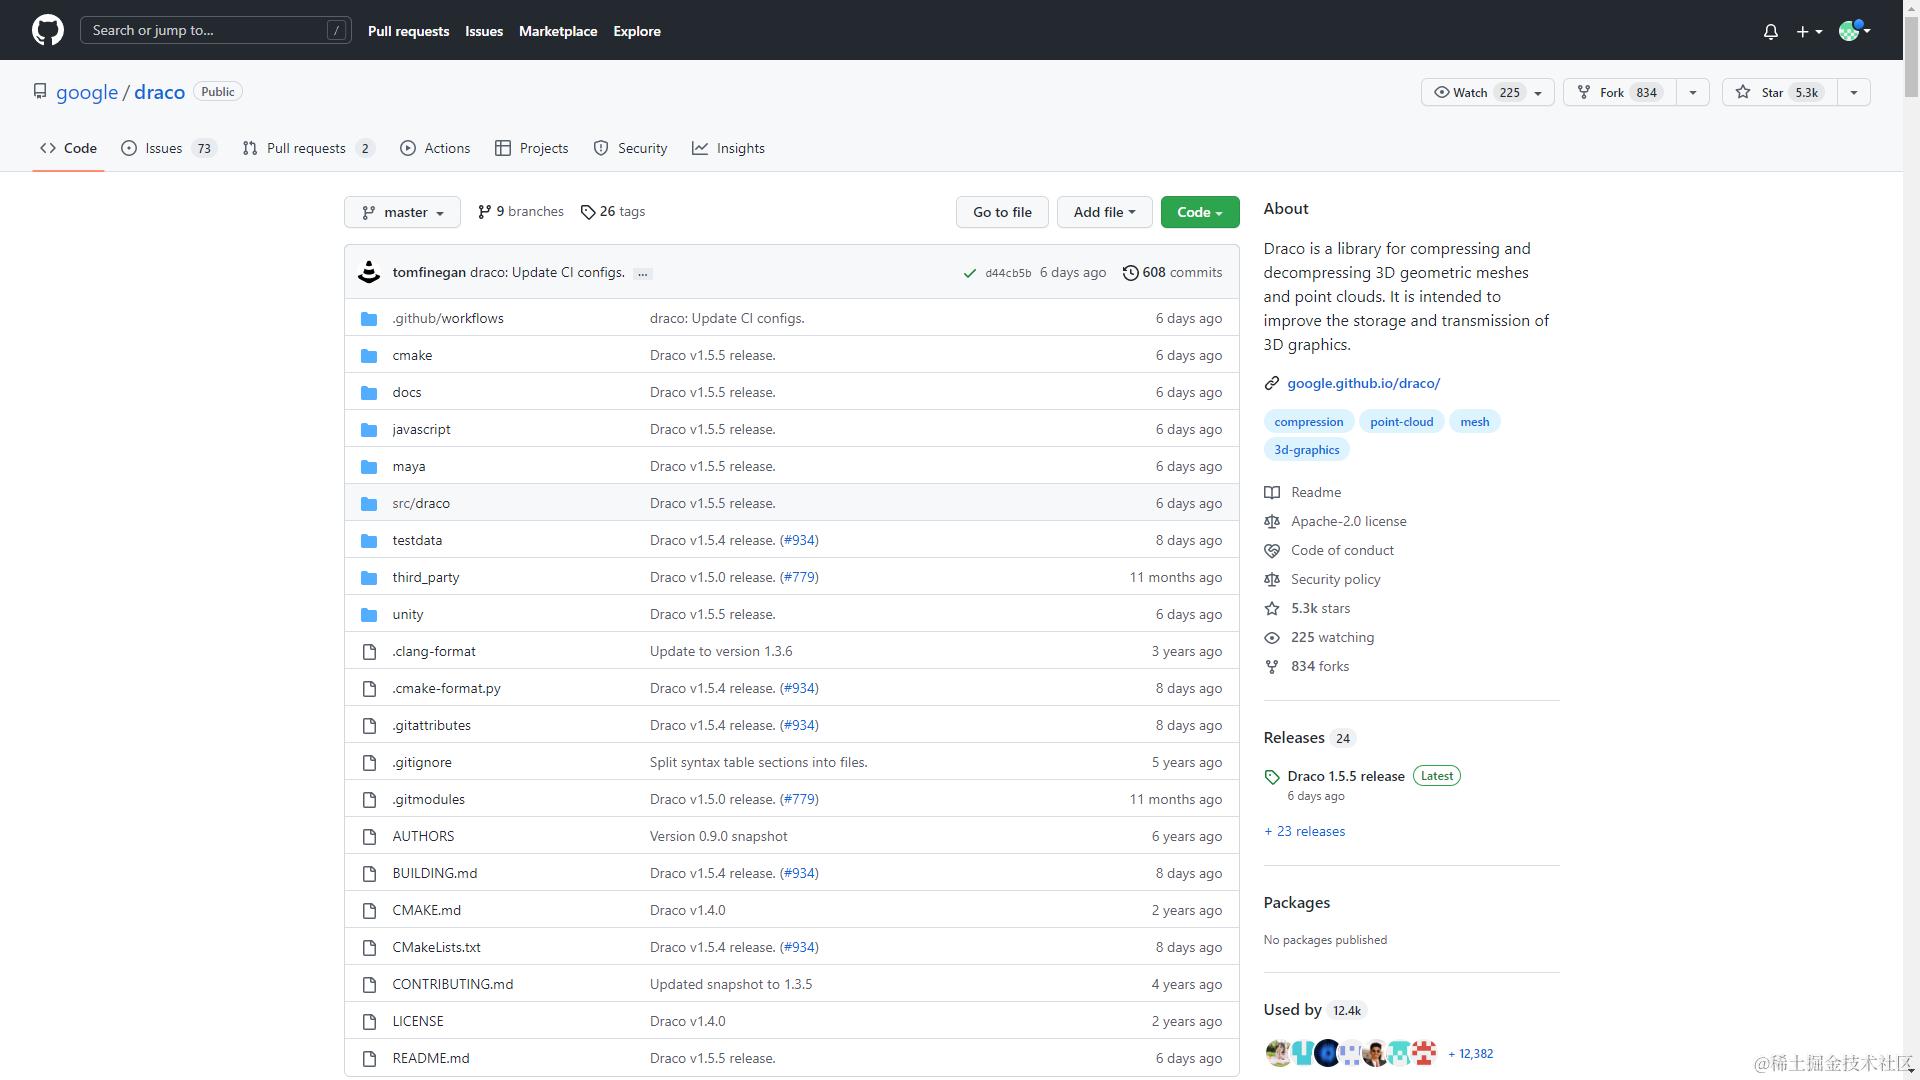Viewport: 1920px width, 1080px height.
Task: Click the slash shortcut icon in search
Action: pos(336,30)
